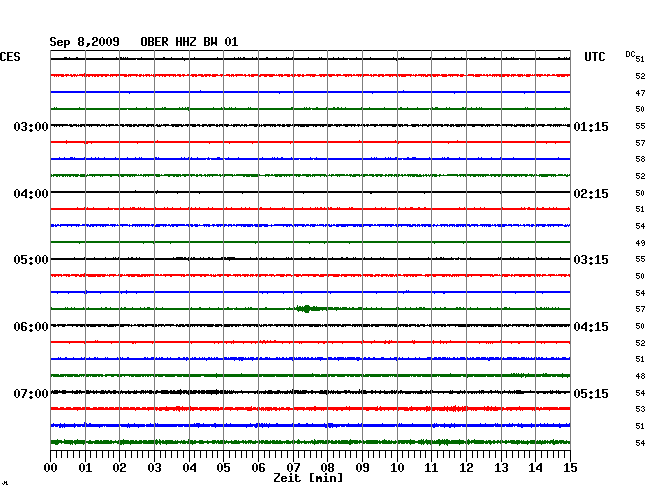The image size is (650, 494).
Task: Click the local time label "06:00"
Action: coord(31,327)
